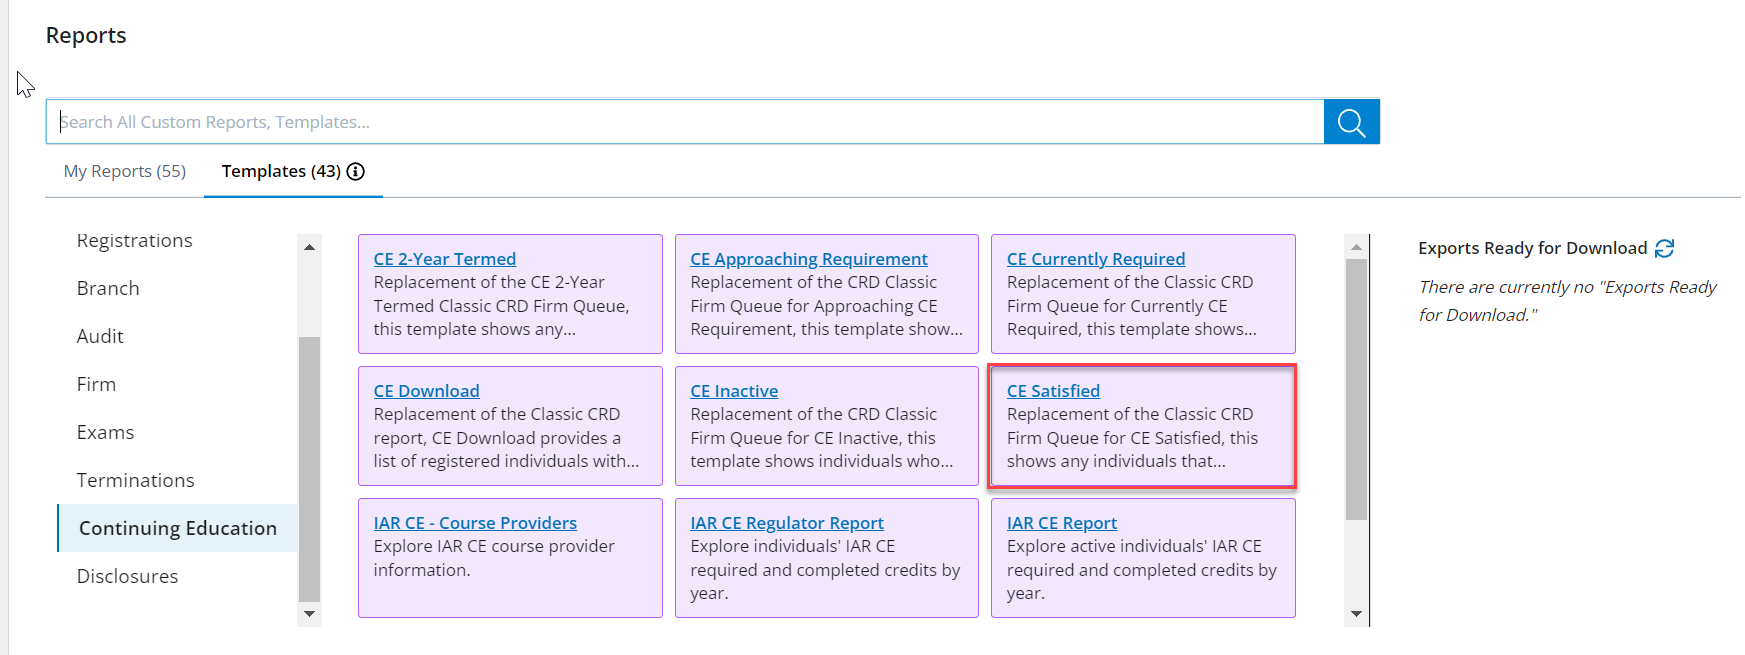Open the CE Satisfied template link

pyautogui.click(x=1053, y=391)
